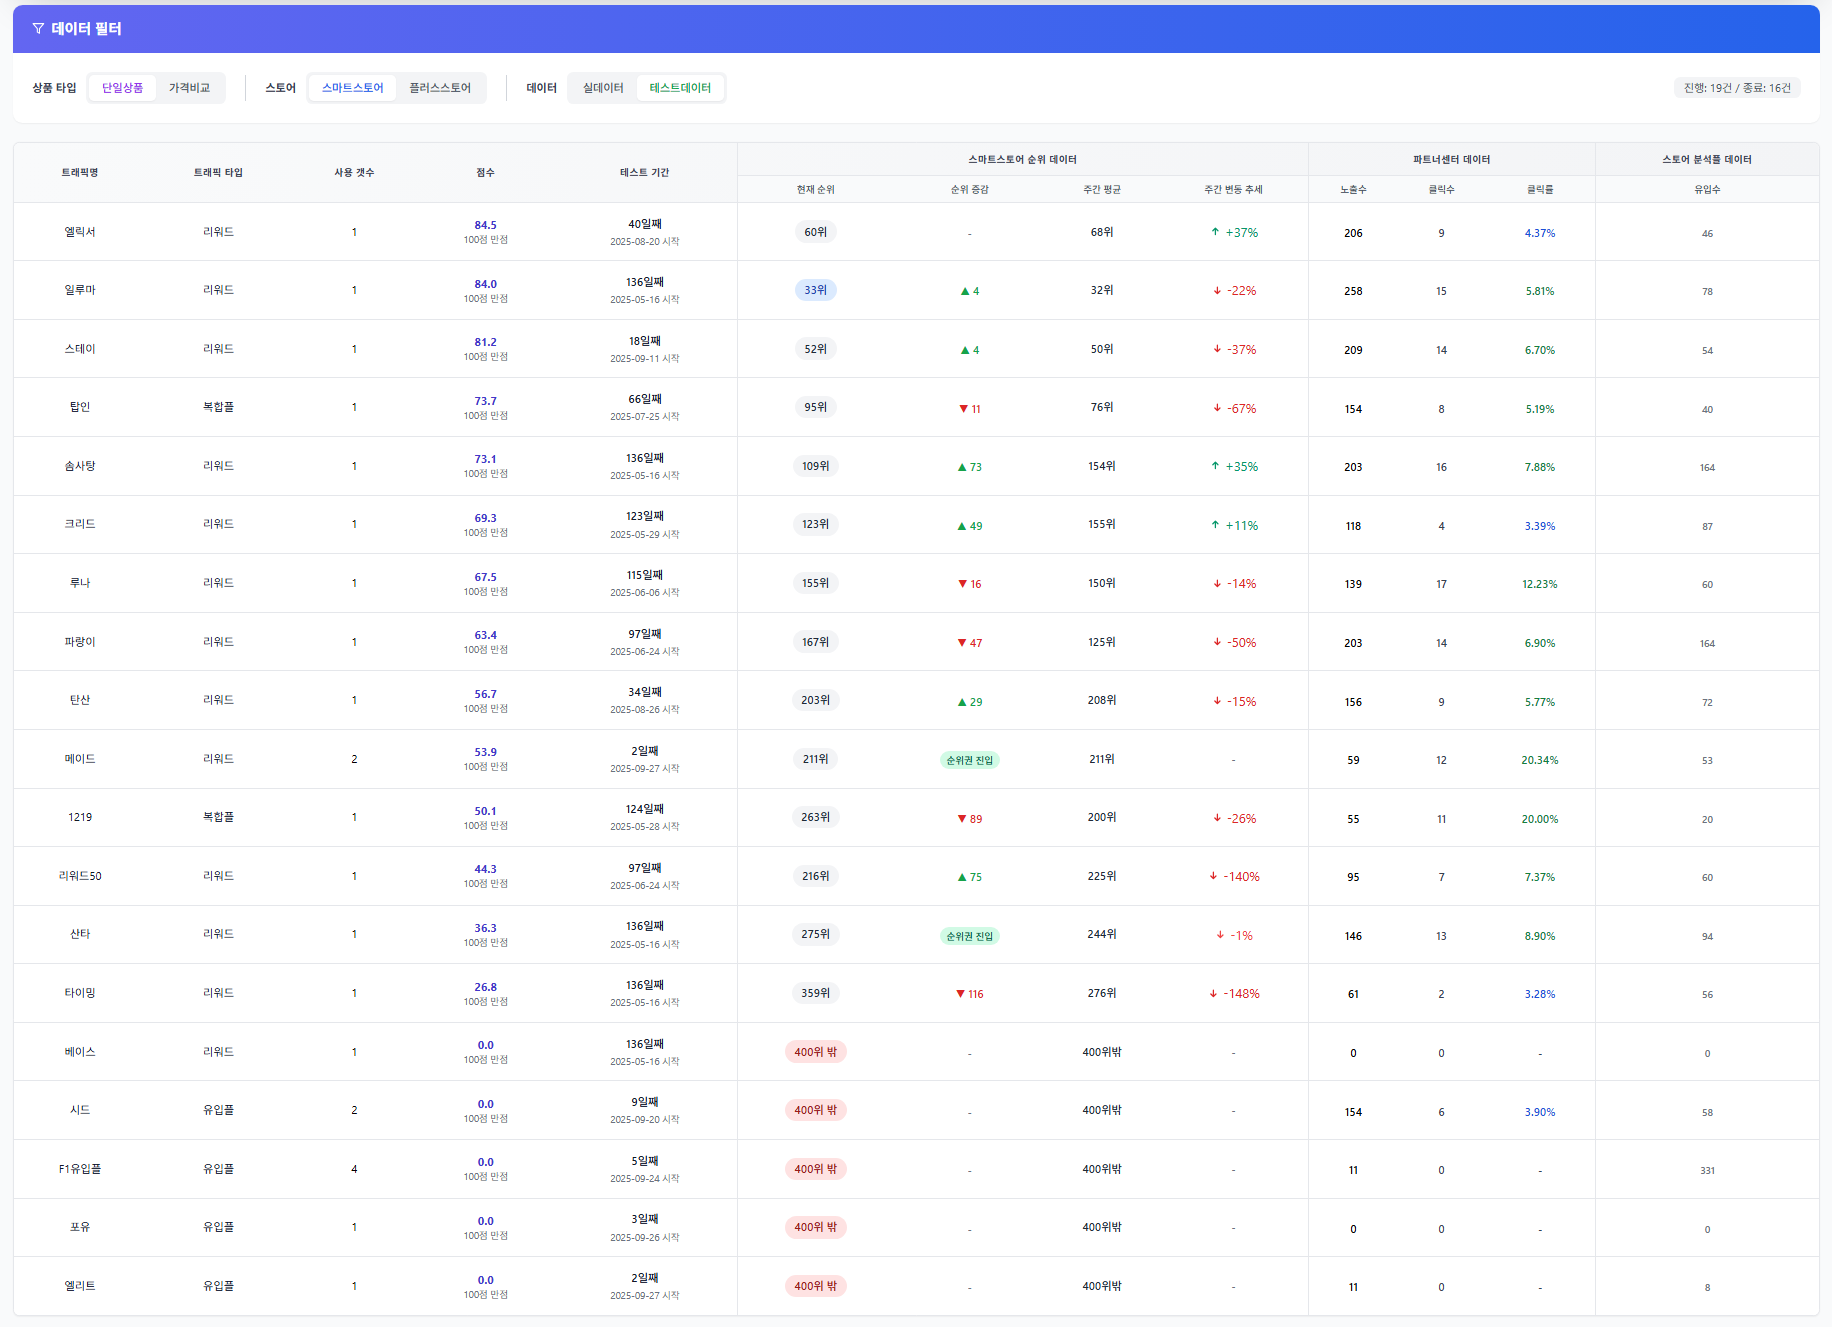Sort by the 트래픽 타입 column header

pos(218,173)
